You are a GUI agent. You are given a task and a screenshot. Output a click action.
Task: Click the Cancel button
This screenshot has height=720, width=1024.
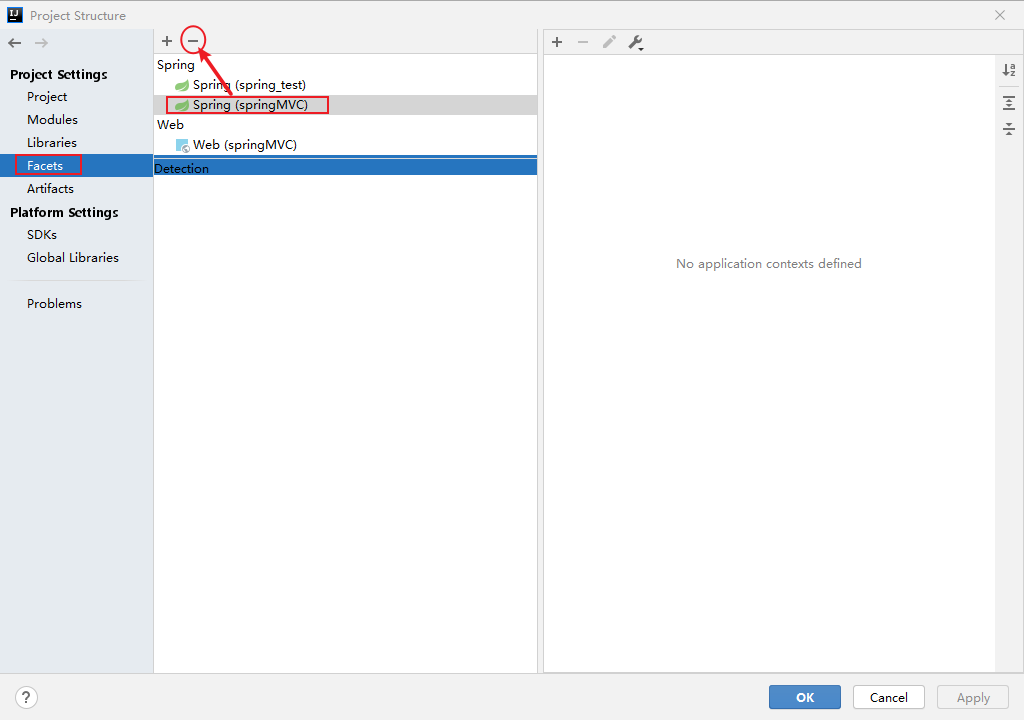[889, 697]
